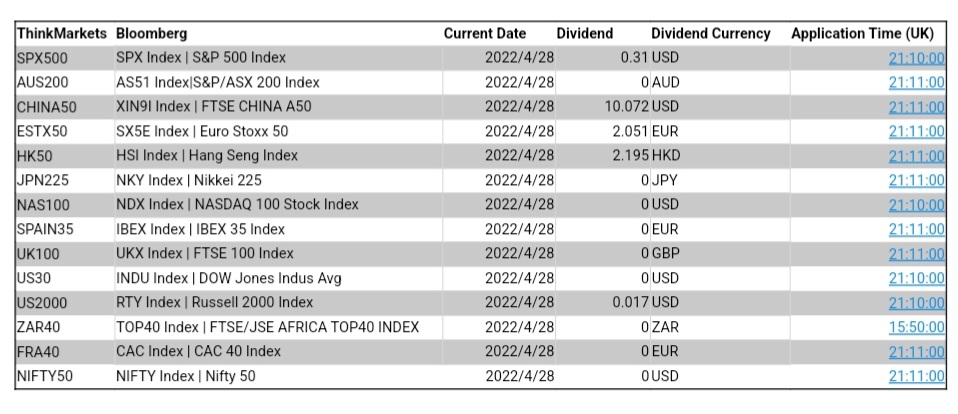
Task: Follow the NIFTY50 application time link
Action: point(916,376)
